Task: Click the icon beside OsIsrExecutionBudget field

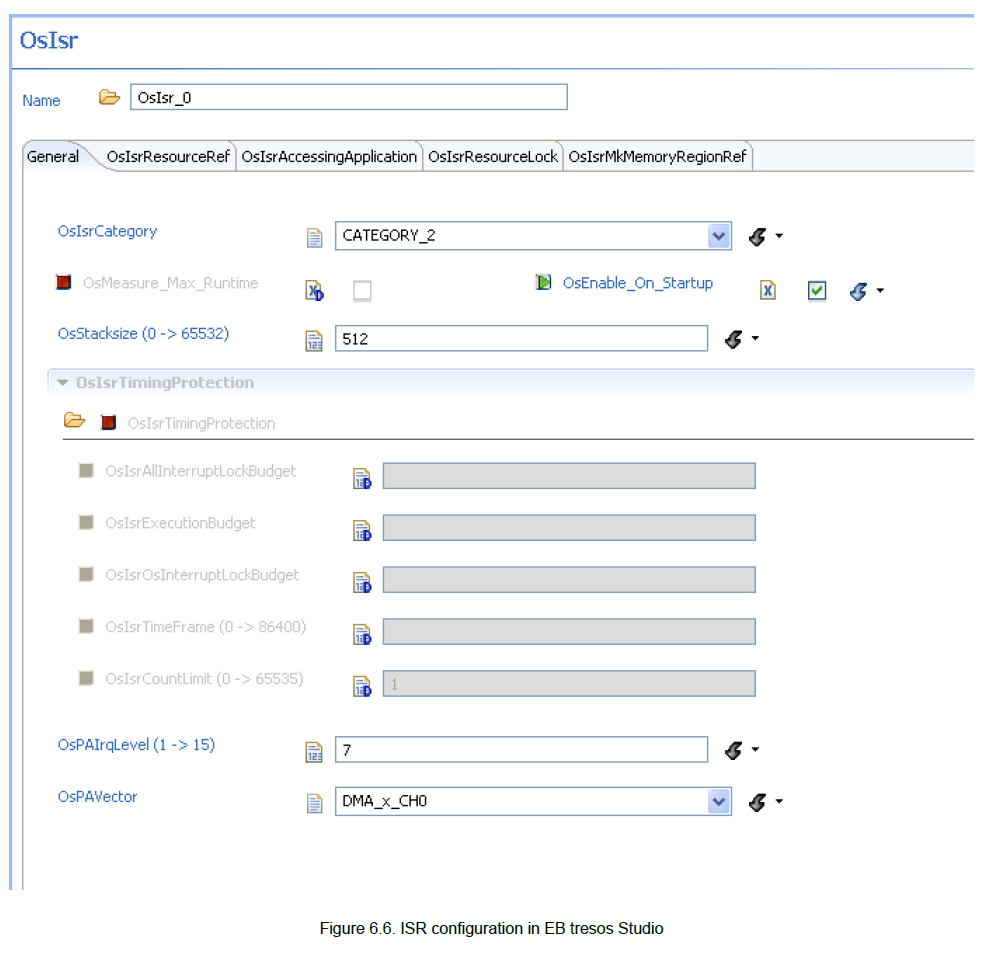Action: click(362, 530)
